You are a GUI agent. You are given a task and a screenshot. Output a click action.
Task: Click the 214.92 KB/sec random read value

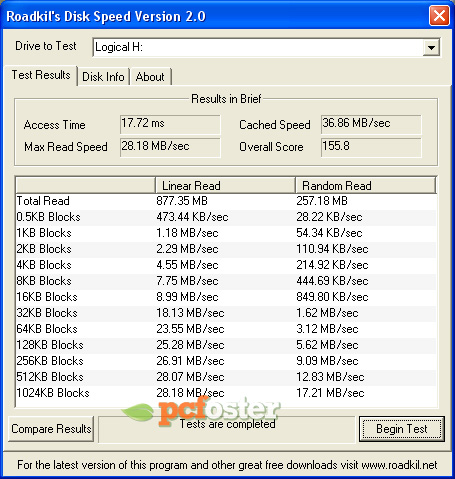click(x=332, y=265)
